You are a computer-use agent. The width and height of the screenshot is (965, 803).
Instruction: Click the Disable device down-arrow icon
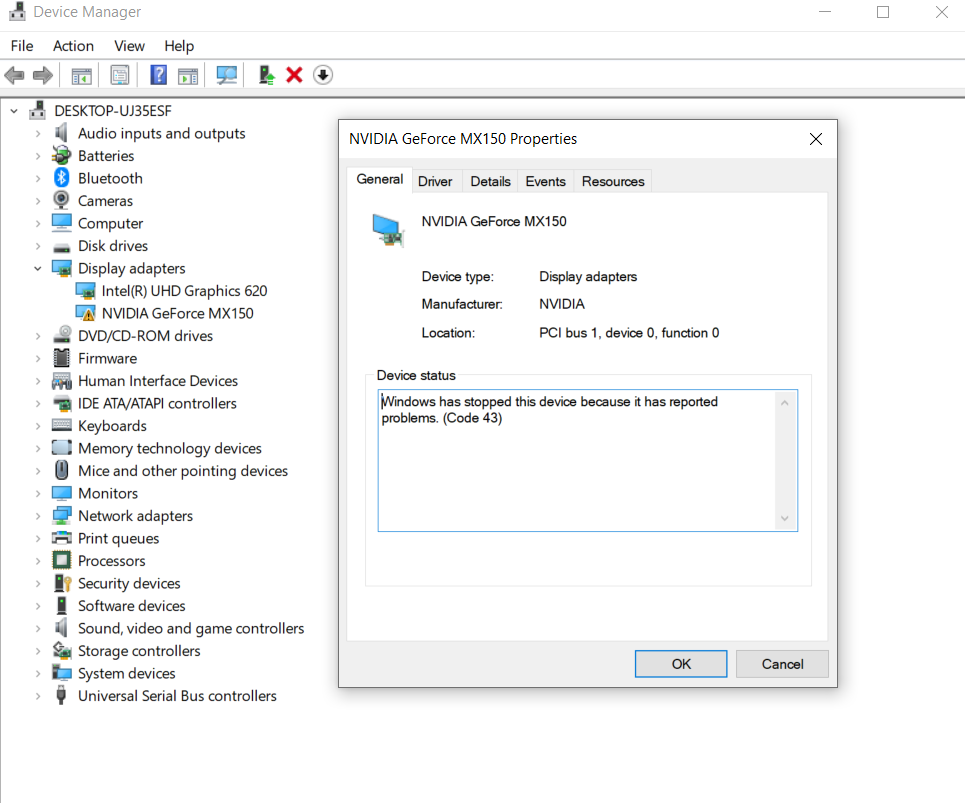coord(323,75)
